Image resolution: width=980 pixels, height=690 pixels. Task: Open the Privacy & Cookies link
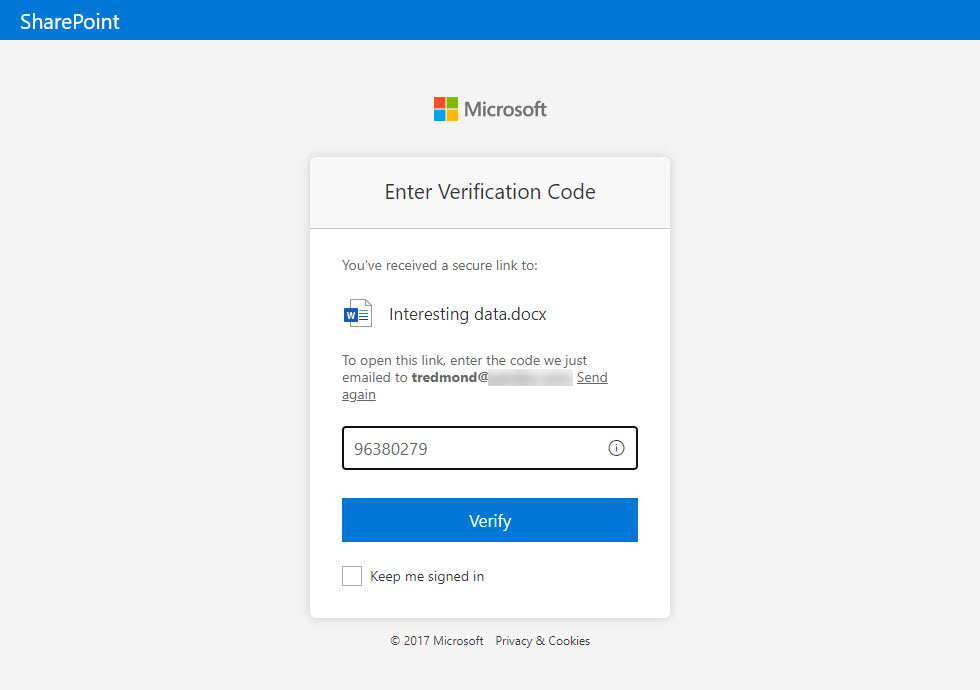point(542,641)
